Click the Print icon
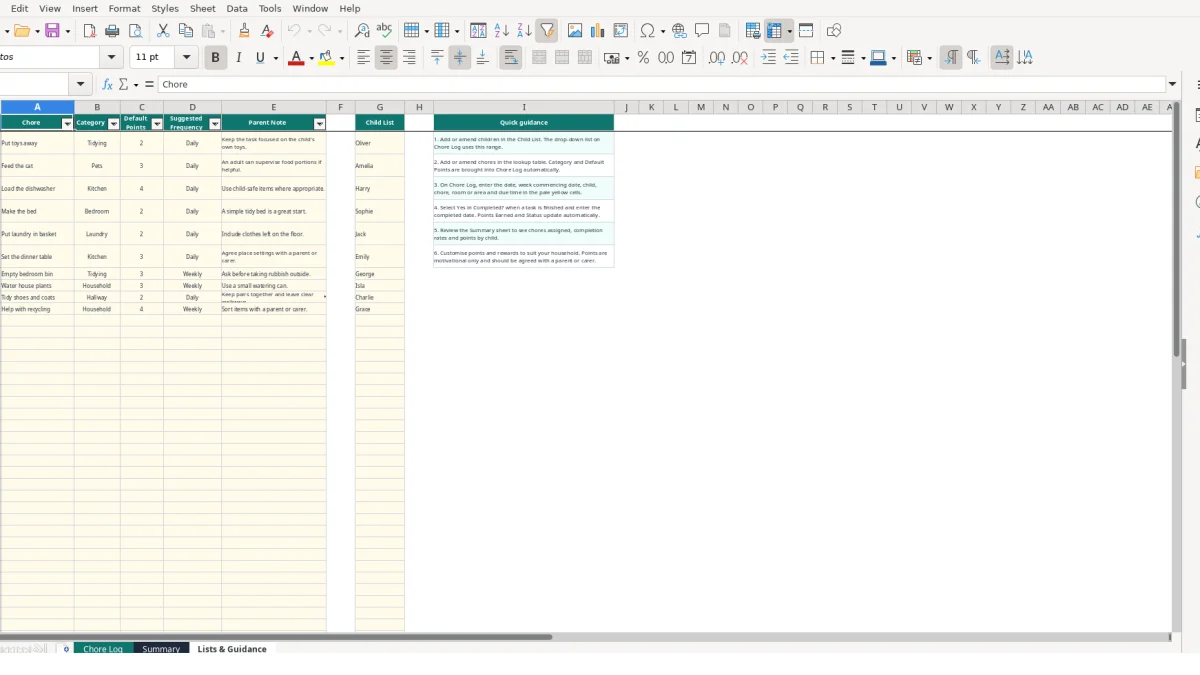This screenshot has width=1200, height=675. [113, 31]
